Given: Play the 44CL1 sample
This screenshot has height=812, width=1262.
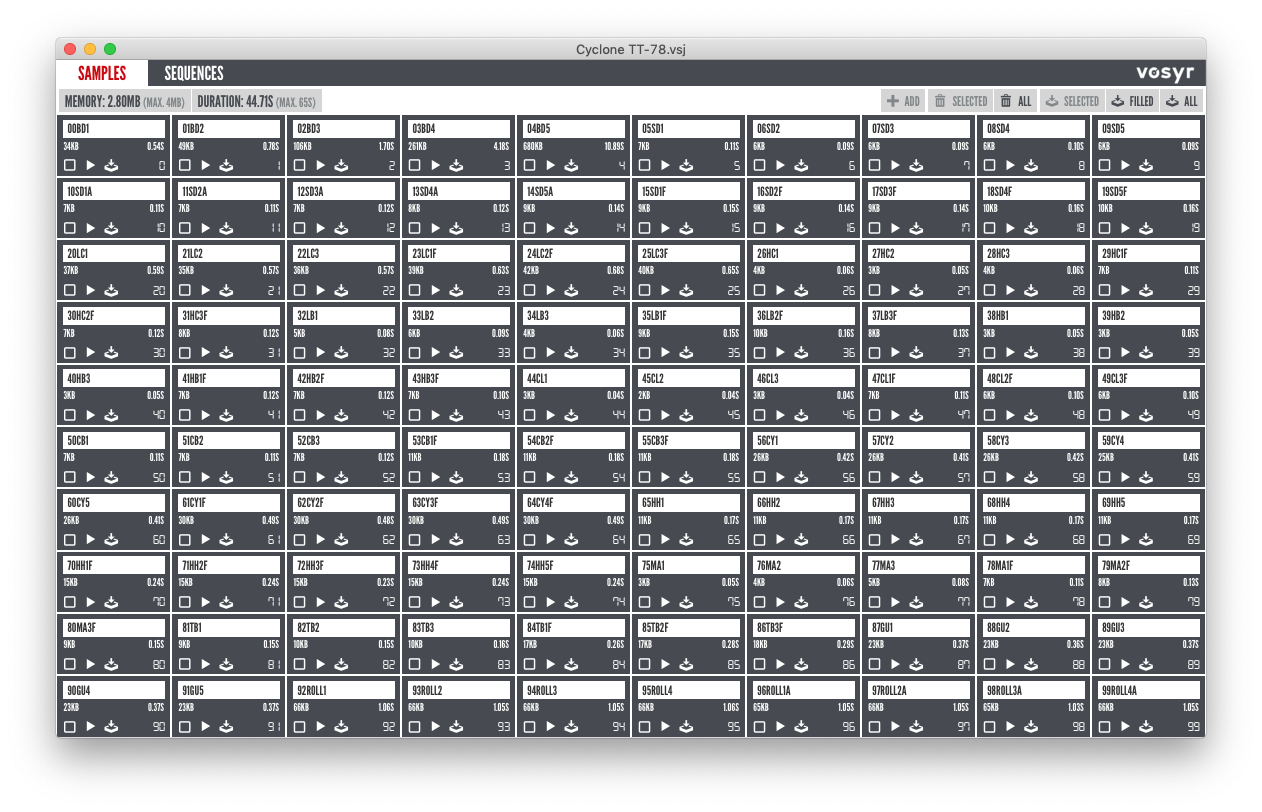Looking at the screenshot, I should 550,415.
